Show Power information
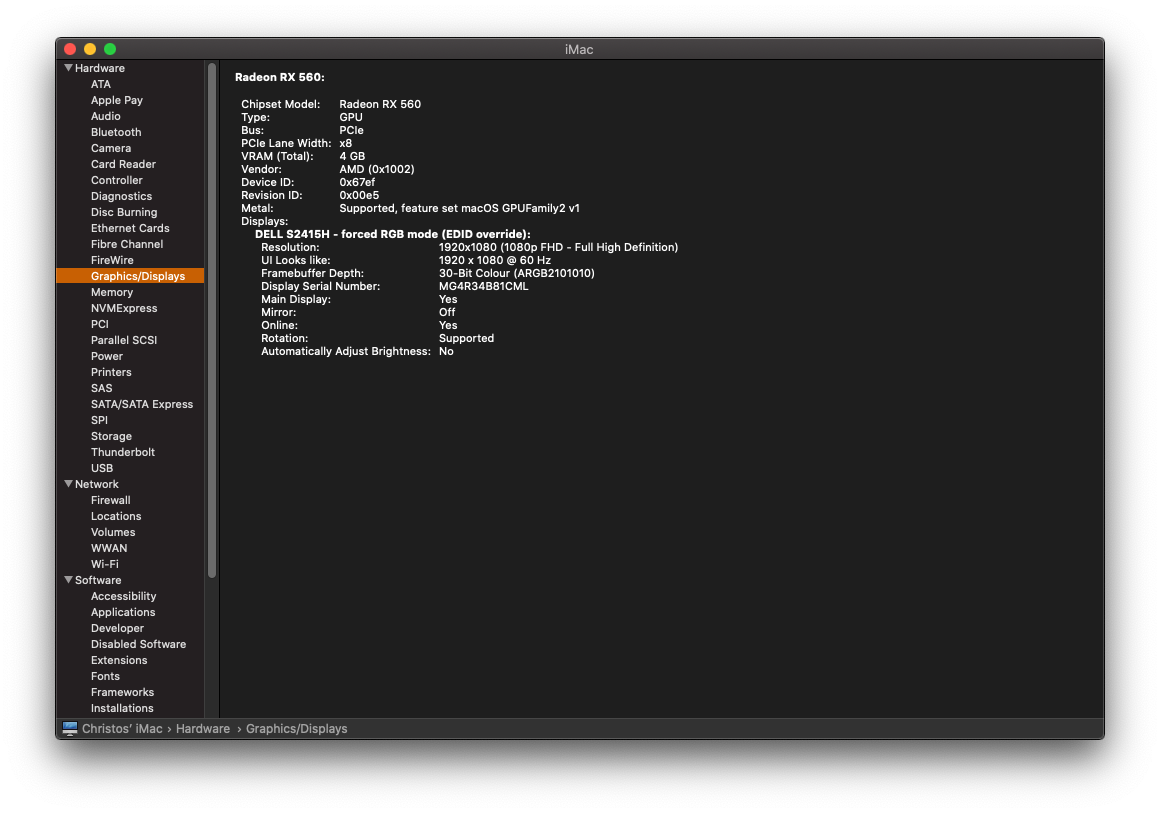The width and height of the screenshot is (1160, 813). pos(107,357)
